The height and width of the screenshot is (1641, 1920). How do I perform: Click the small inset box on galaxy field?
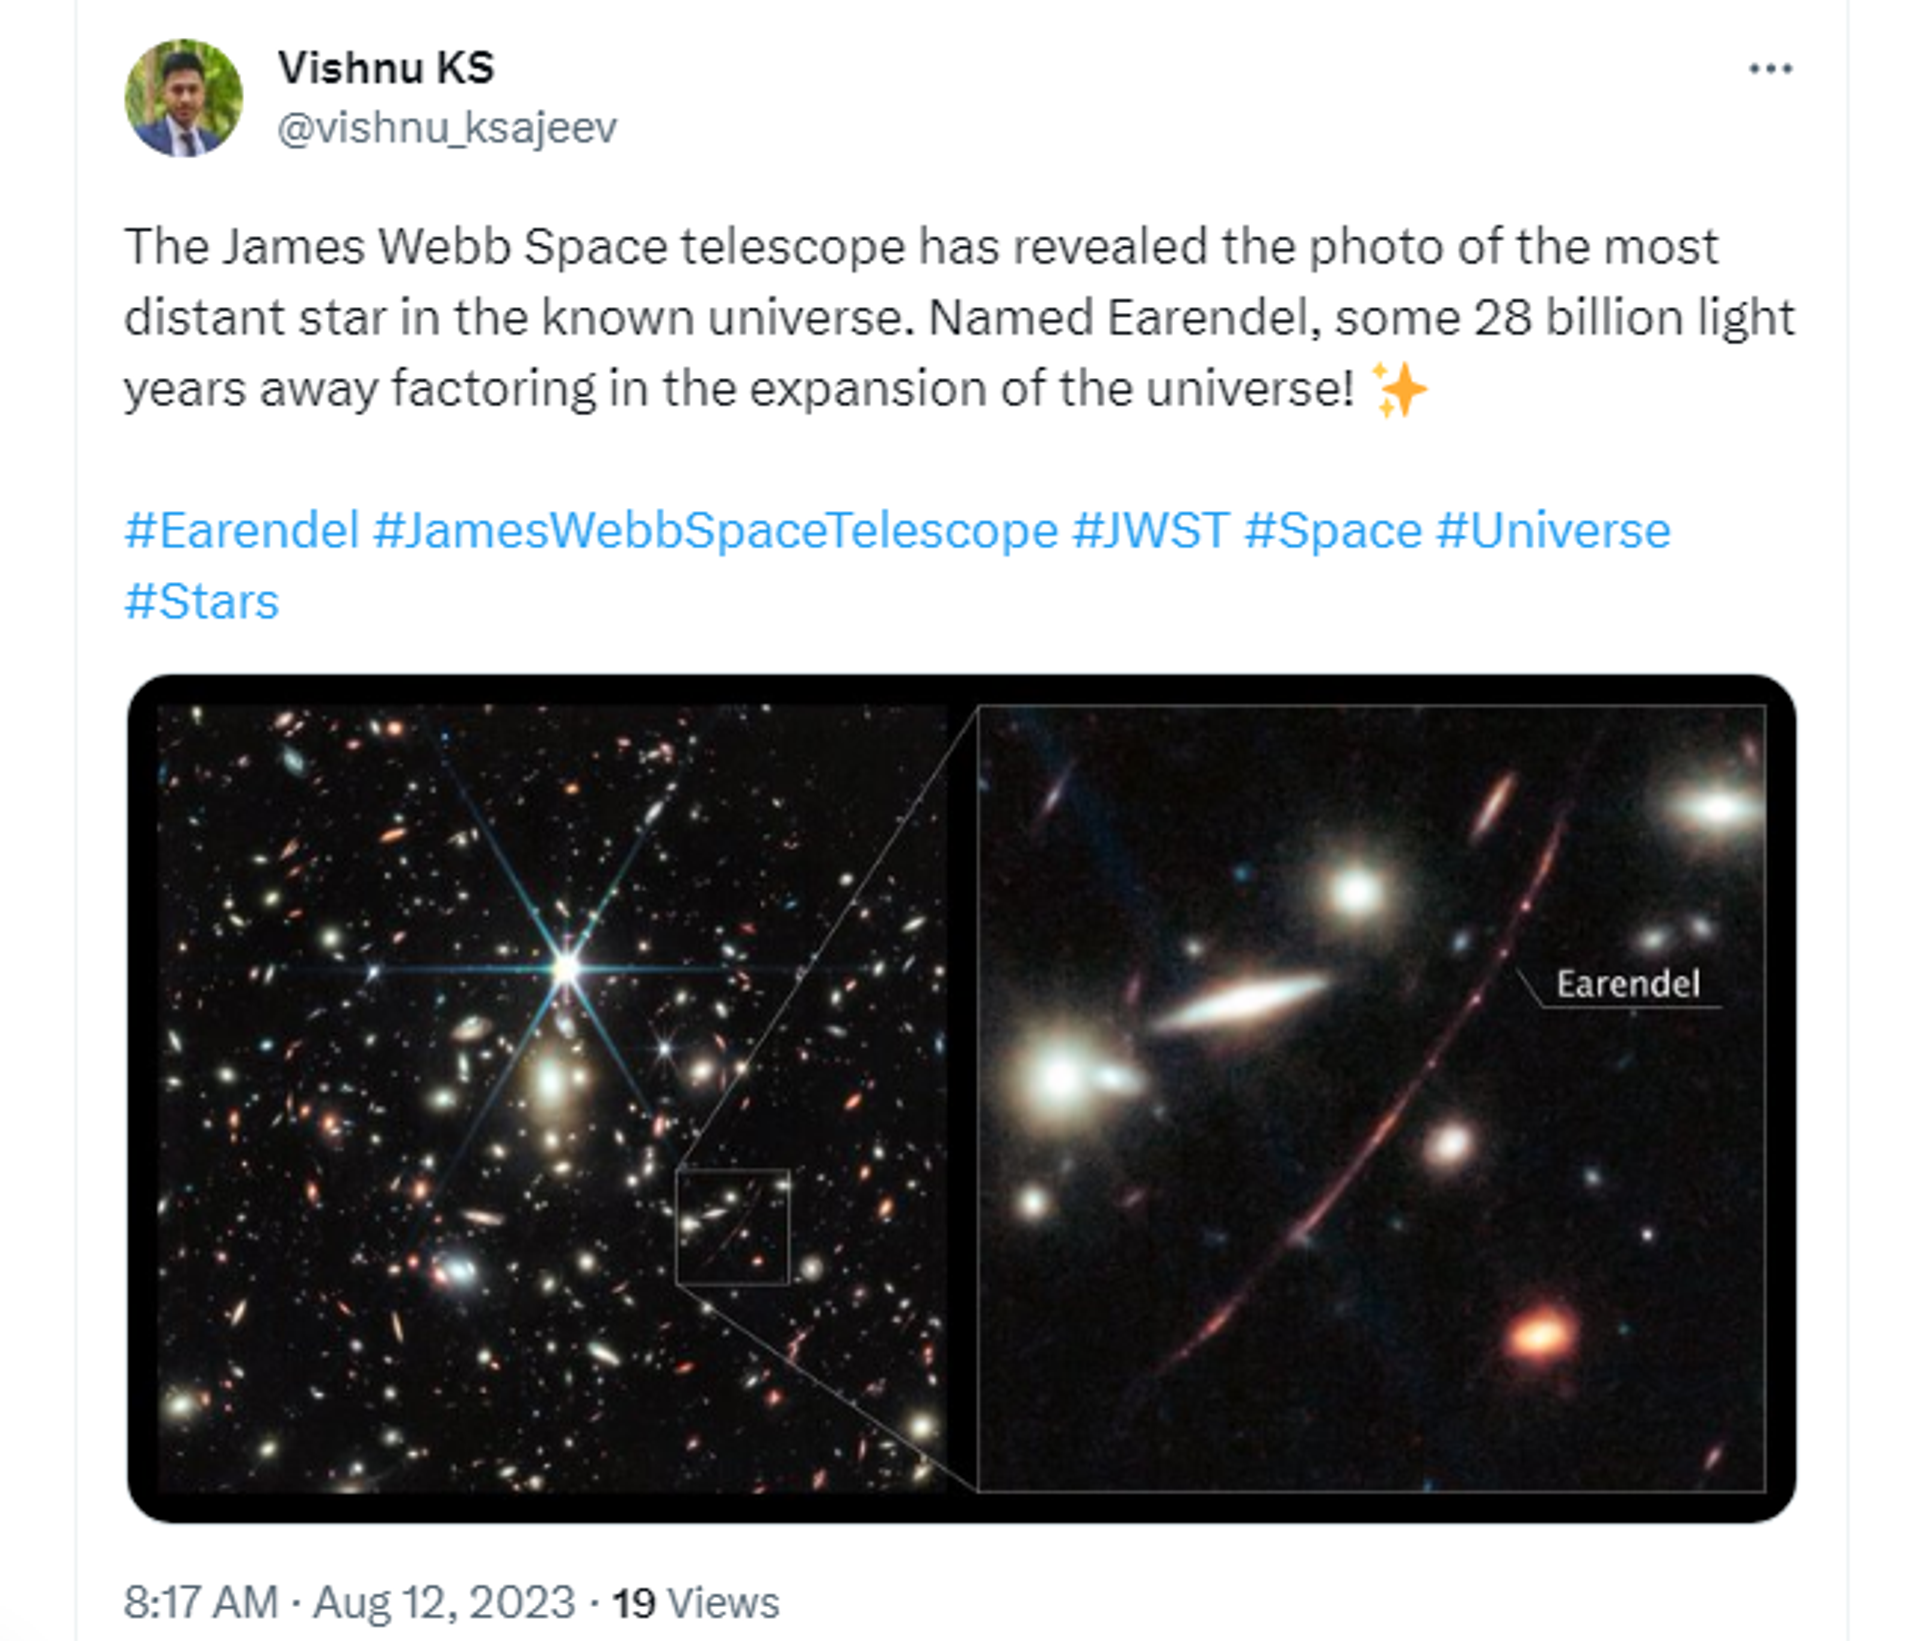point(733,1226)
